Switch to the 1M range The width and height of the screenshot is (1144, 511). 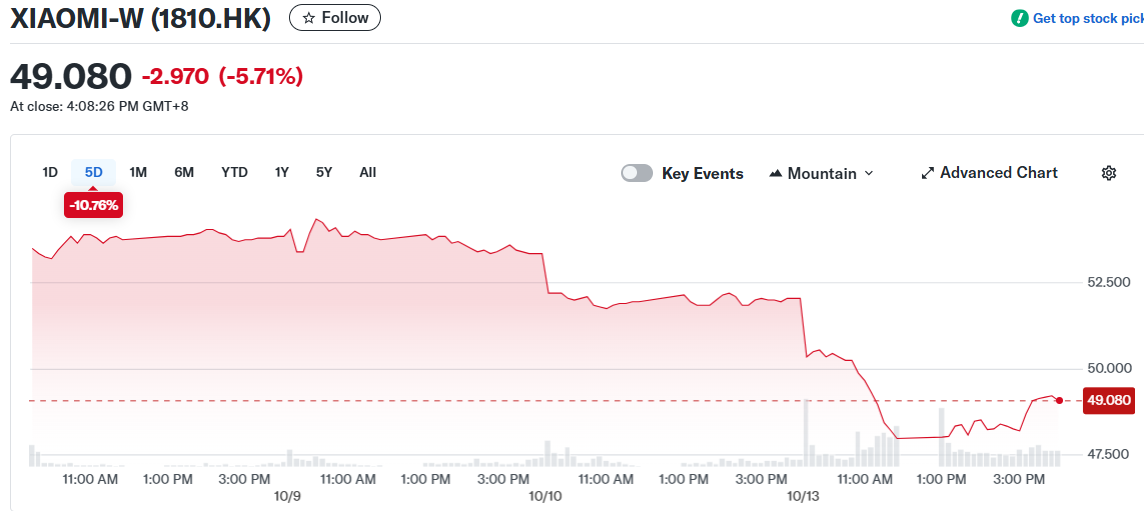tap(138, 172)
